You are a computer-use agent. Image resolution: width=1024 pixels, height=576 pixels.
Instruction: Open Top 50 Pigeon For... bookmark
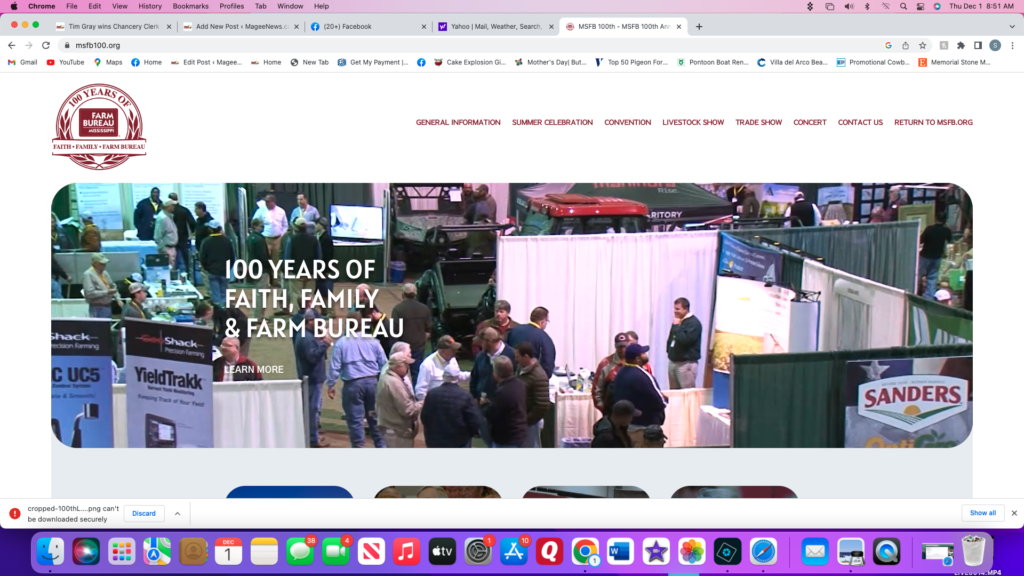[x=632, y=63]
